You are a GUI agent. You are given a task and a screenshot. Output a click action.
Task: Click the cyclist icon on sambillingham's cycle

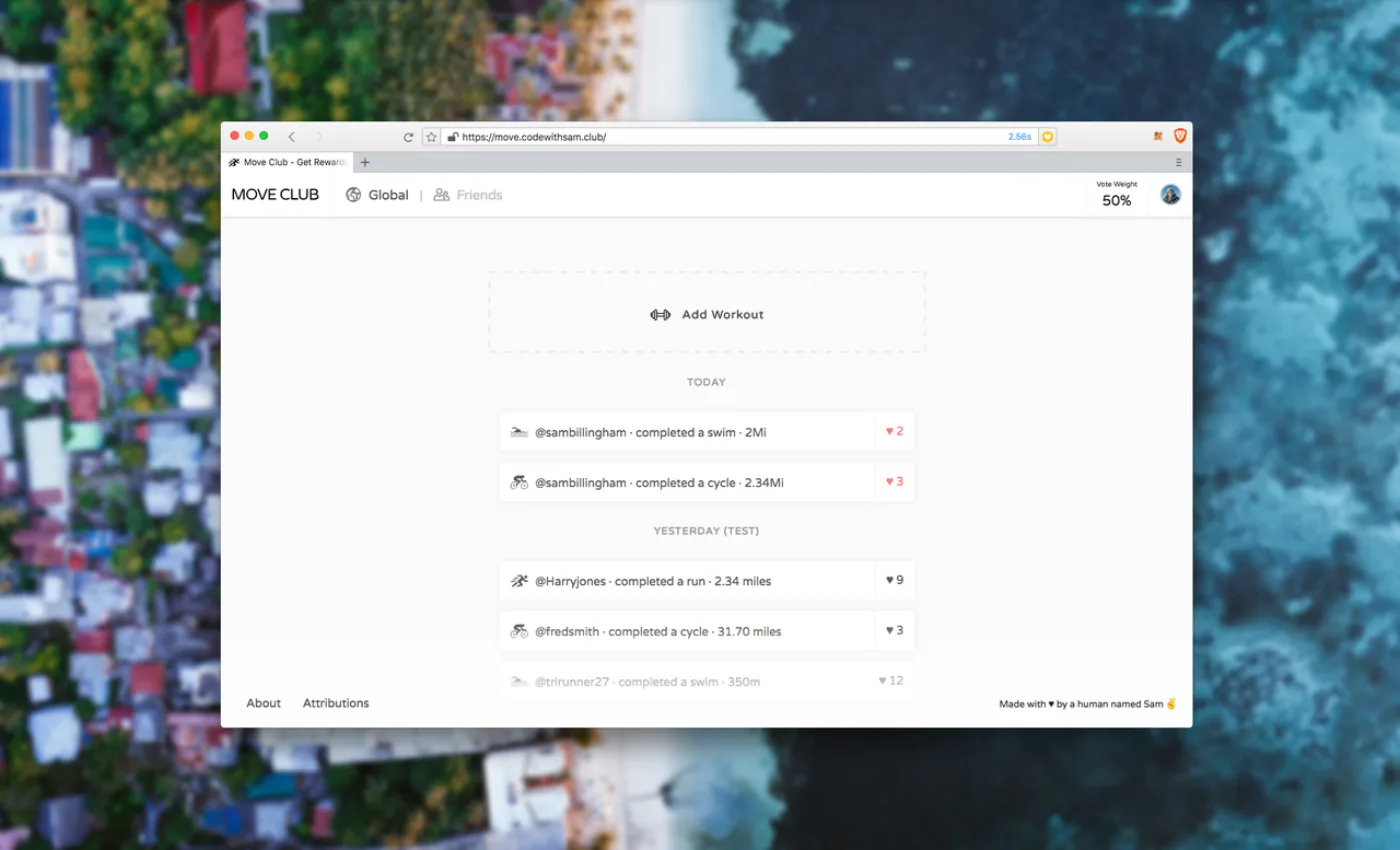click(518, 482)
